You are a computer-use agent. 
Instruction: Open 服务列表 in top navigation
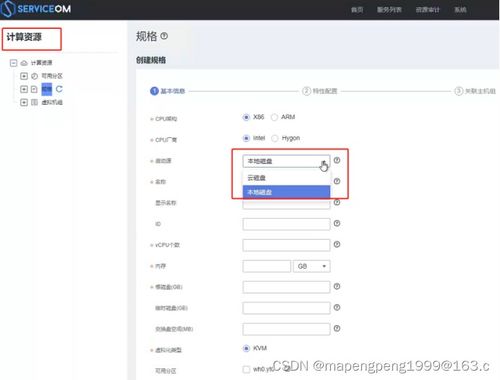click(x=389, y=10)
